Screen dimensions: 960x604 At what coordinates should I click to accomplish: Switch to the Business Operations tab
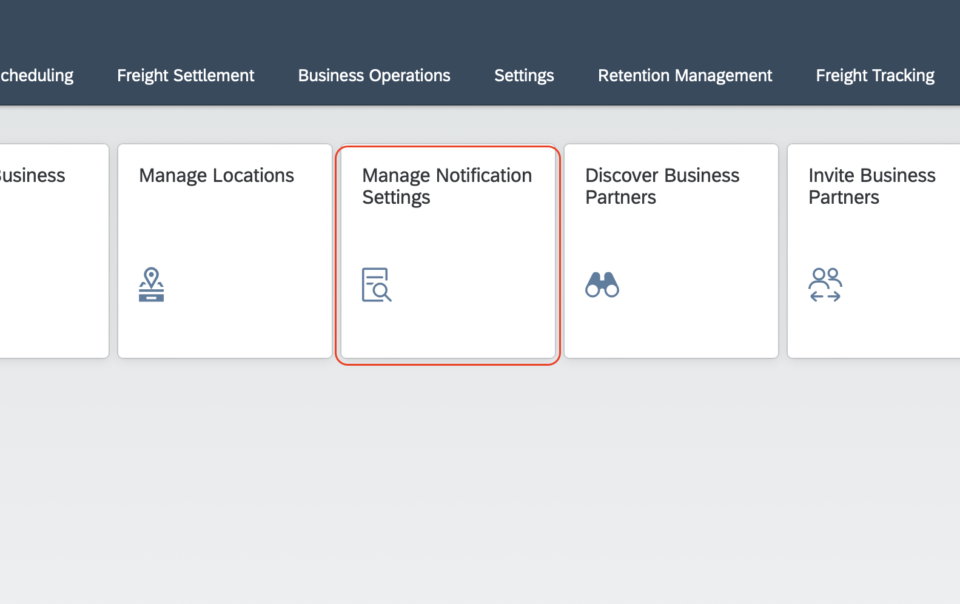click(374, 75)
